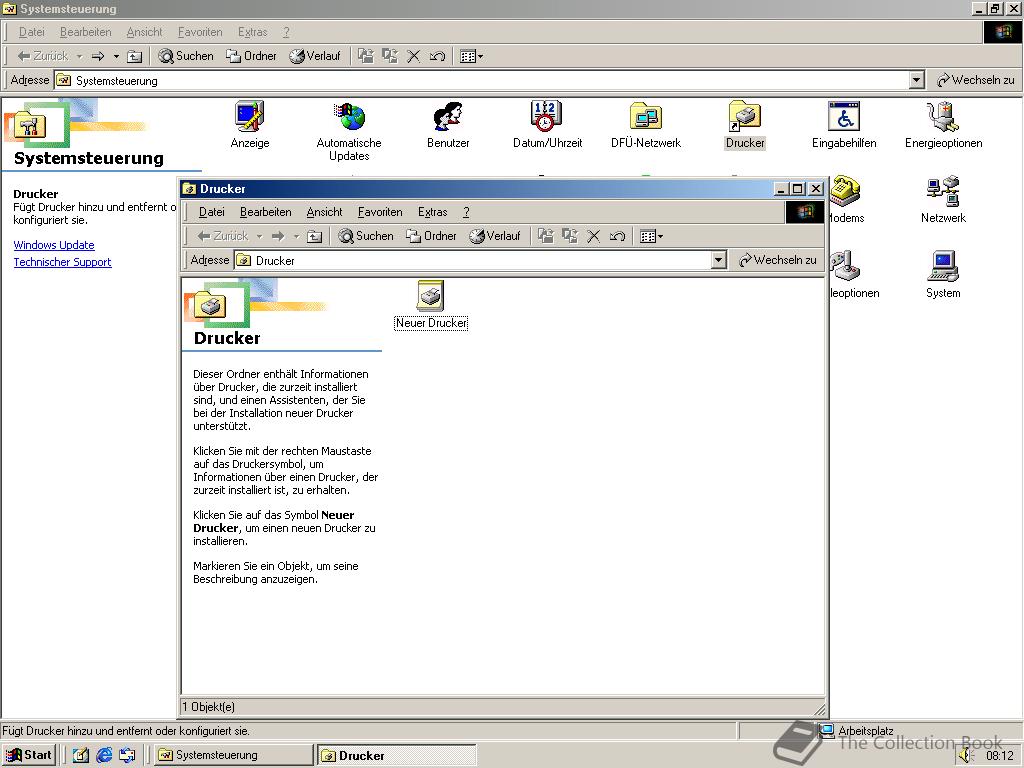Open the Extras menu in Drucker window
The image size is (1024, 768).
pyautogui.click(x=432, y=212)
